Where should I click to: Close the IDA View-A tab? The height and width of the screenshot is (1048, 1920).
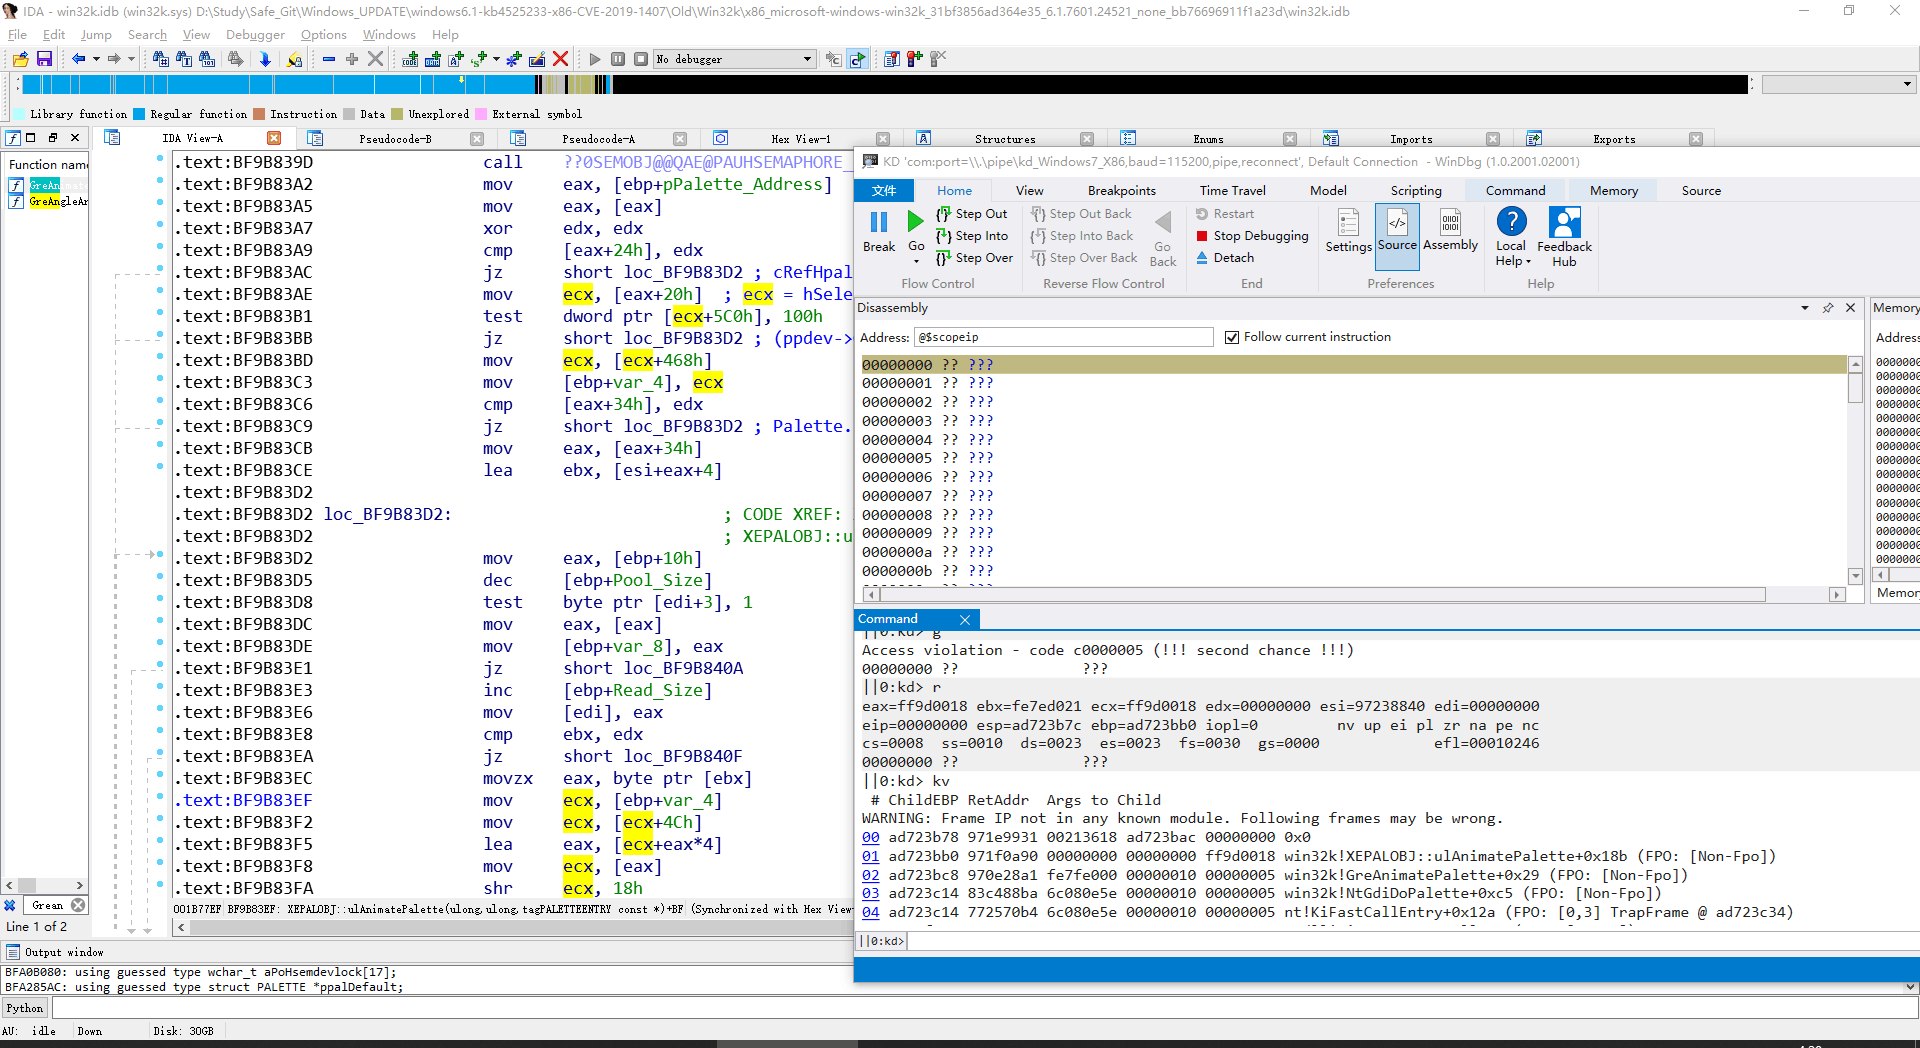(274, 138)
